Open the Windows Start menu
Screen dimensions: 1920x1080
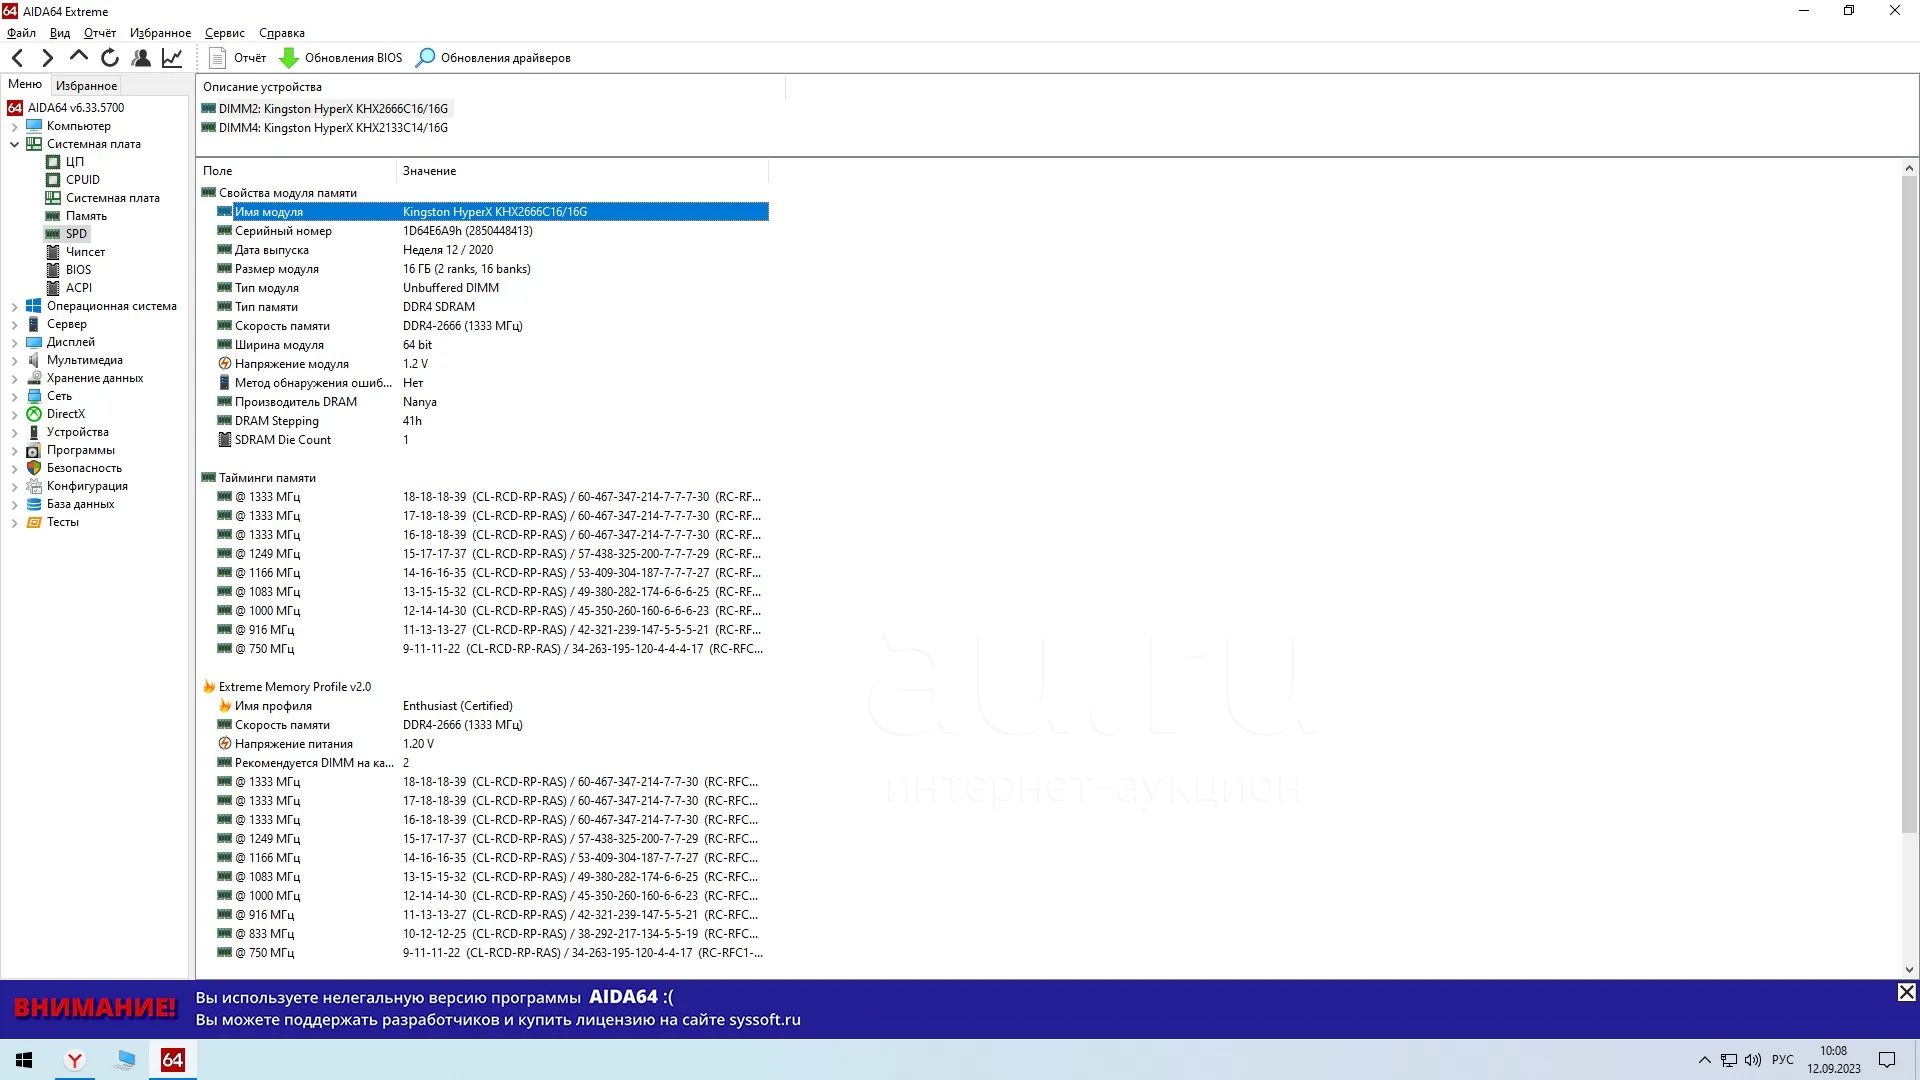pyautogui.click(x=24, y=1060)
